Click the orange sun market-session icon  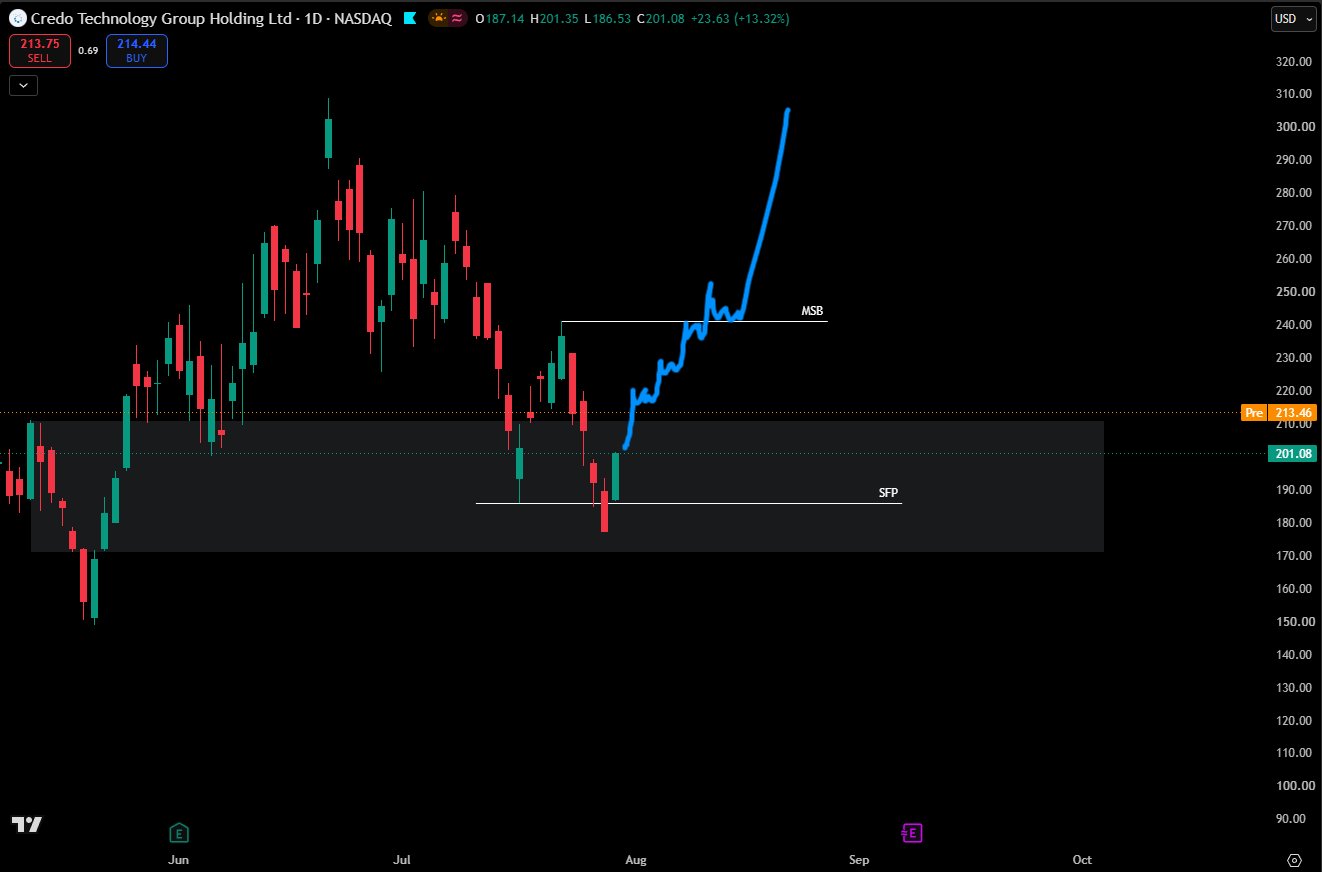pos(438,18)
